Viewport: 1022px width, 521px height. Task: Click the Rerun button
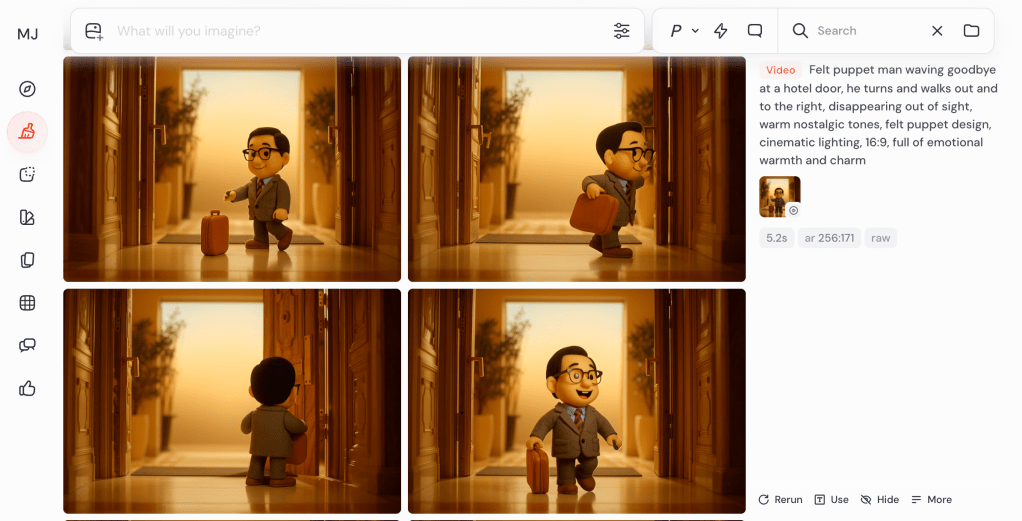[780, 499]
